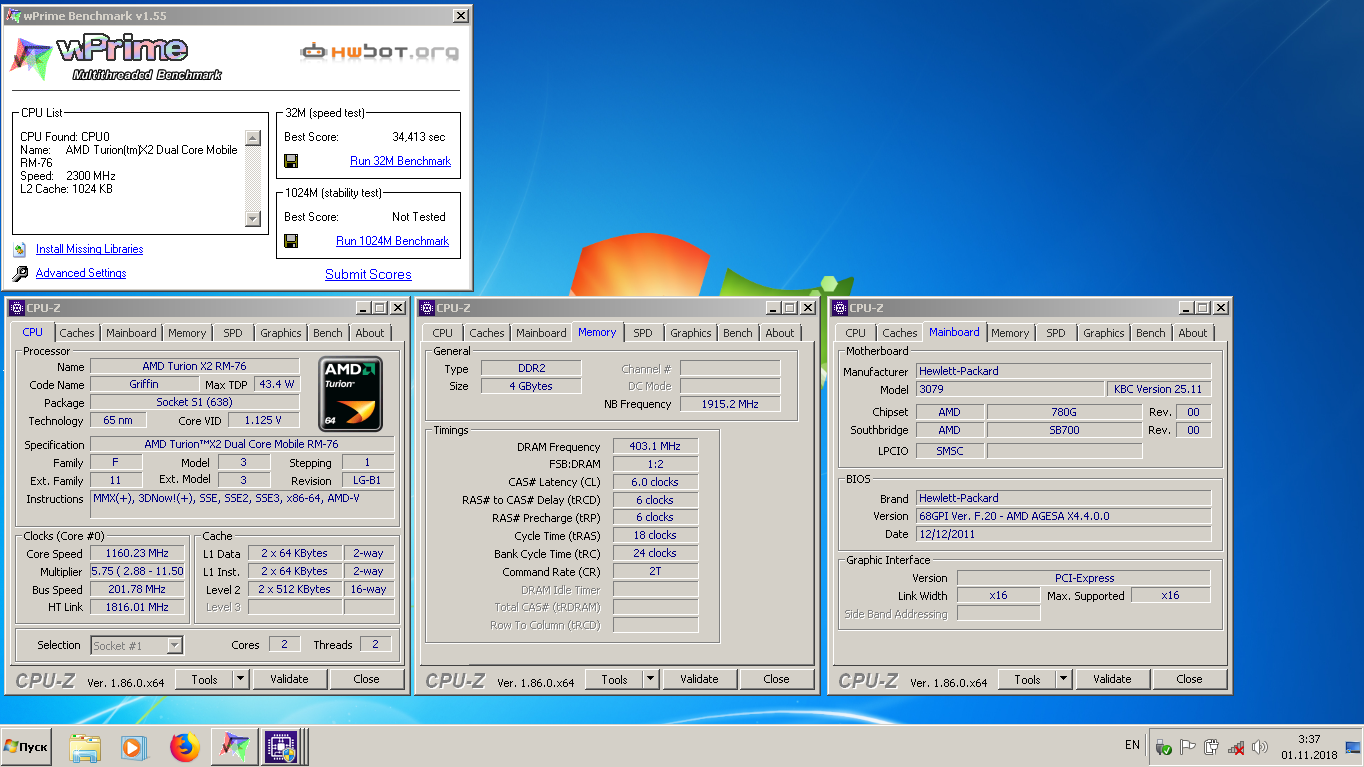Click the HT Link value 1816.01 MHz
This screenshot has height=767, width=1364.
[x=139, y=607]
